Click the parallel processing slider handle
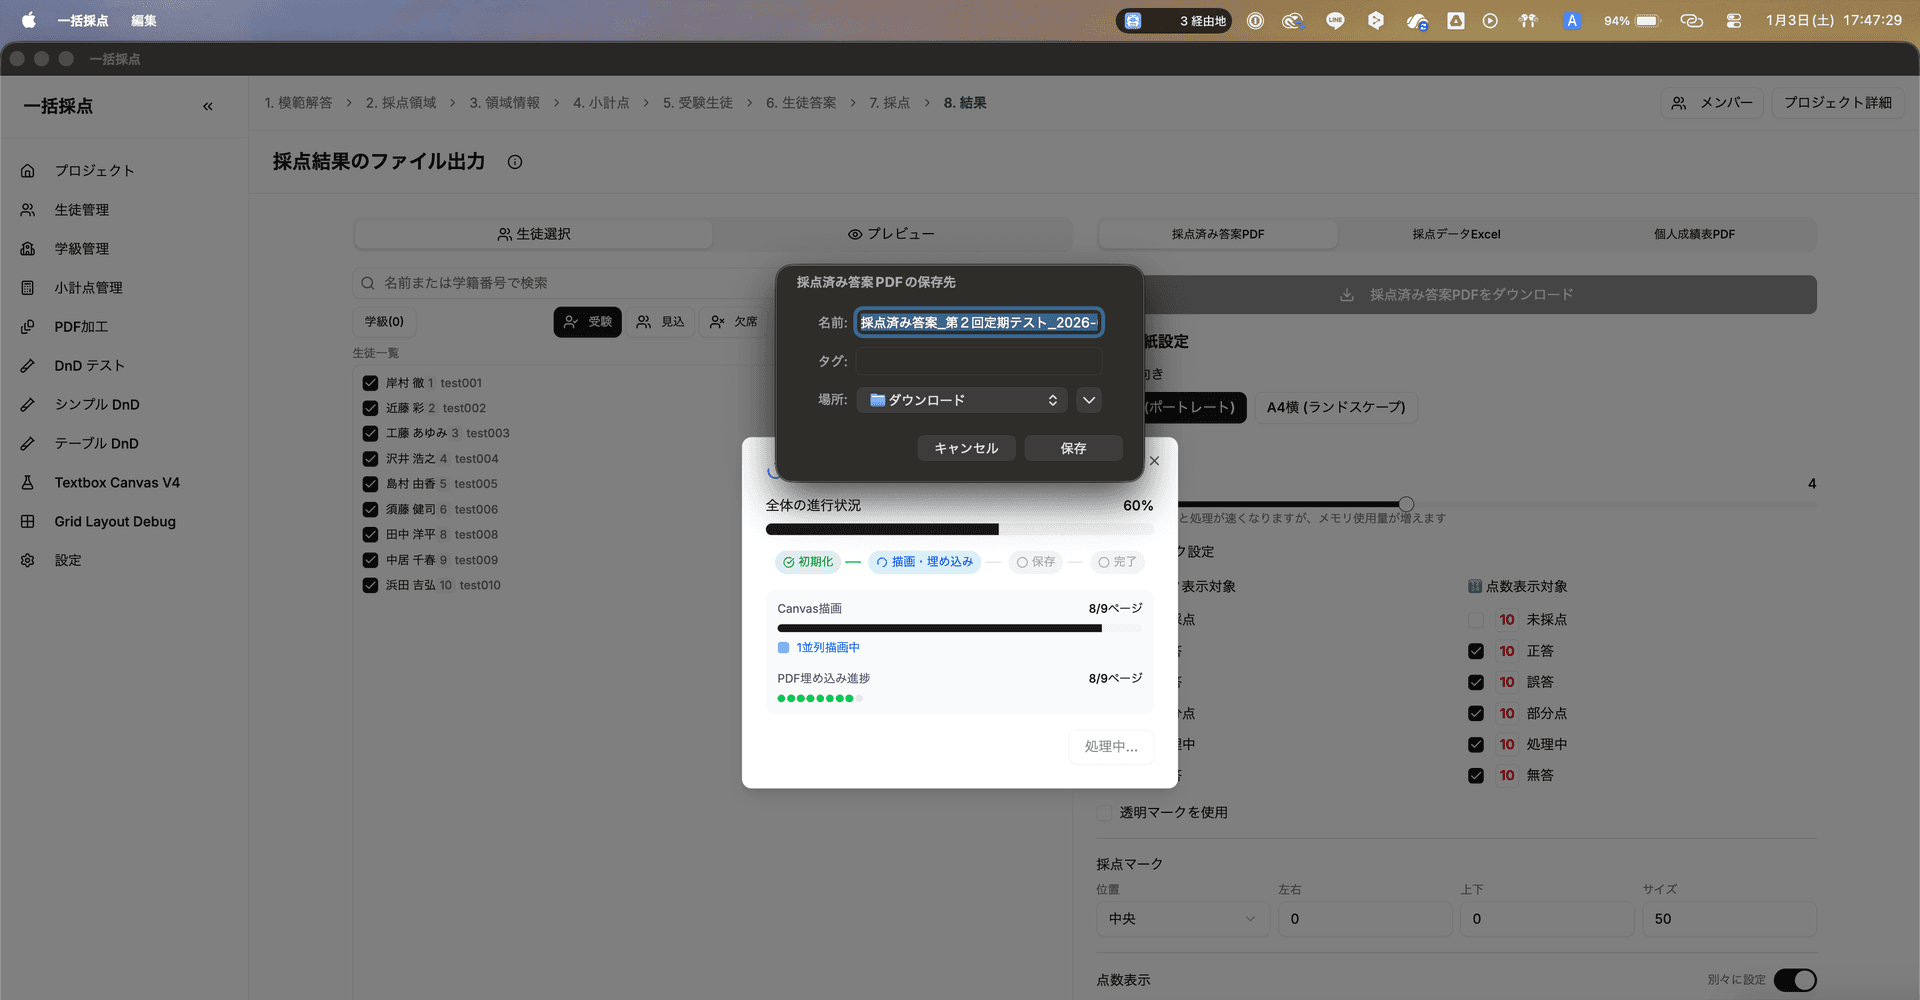The width and height of the screenshot is (1920, 1000). coord(1406,504)
